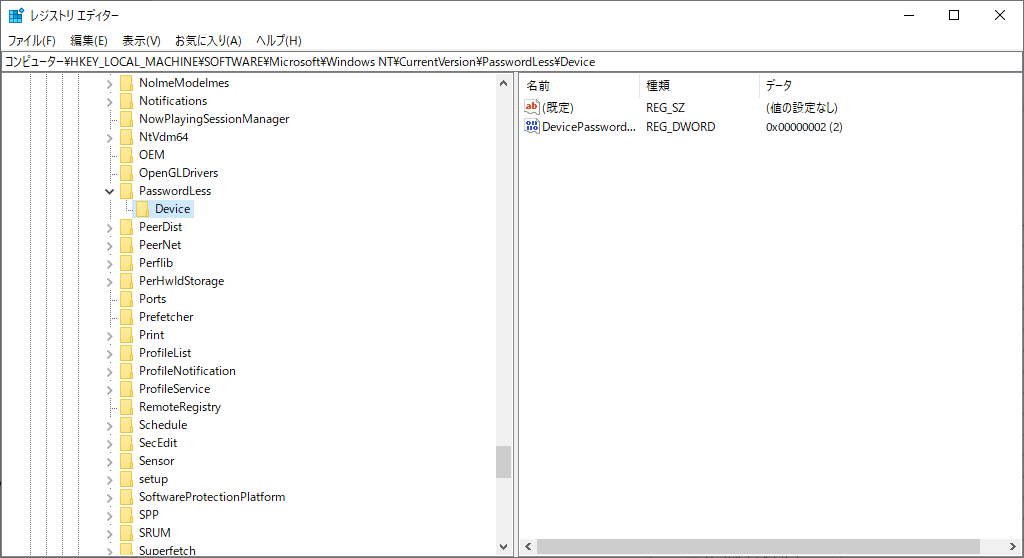
Task: Expand the Notifications key
Action: (110, 101)
